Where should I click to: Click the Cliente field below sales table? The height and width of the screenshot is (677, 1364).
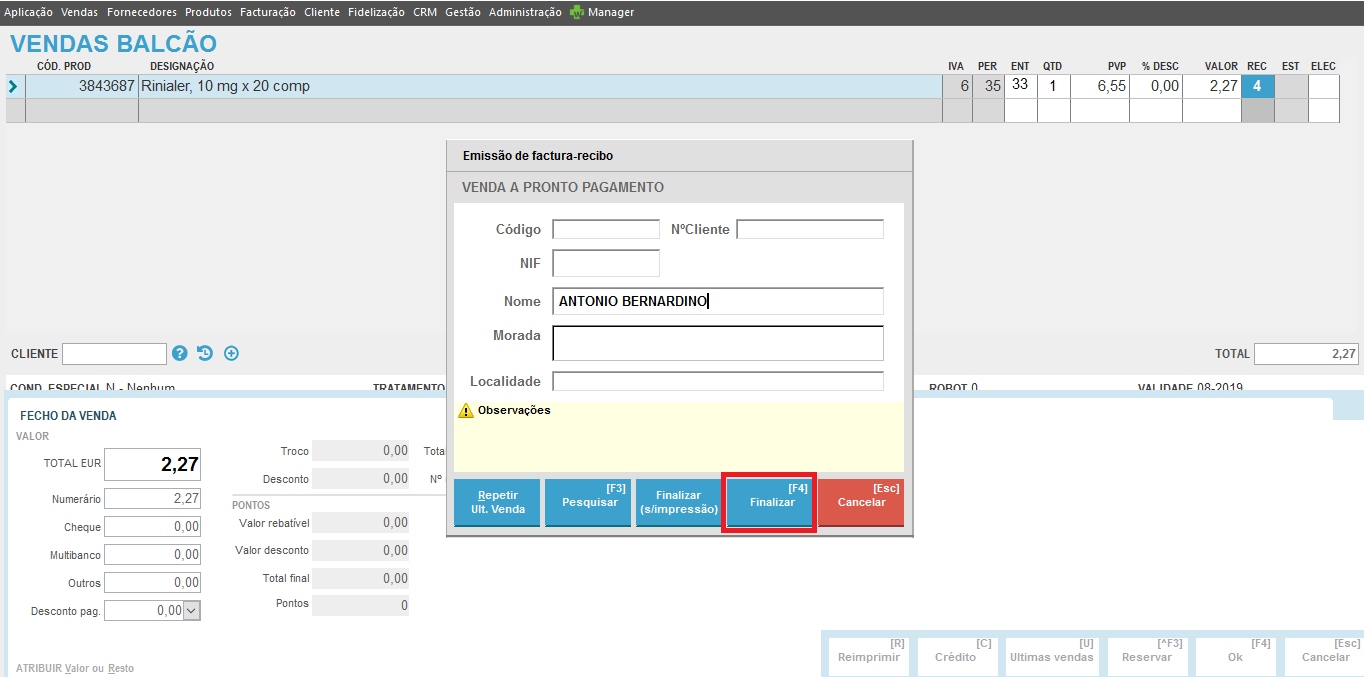coord(114,354)
